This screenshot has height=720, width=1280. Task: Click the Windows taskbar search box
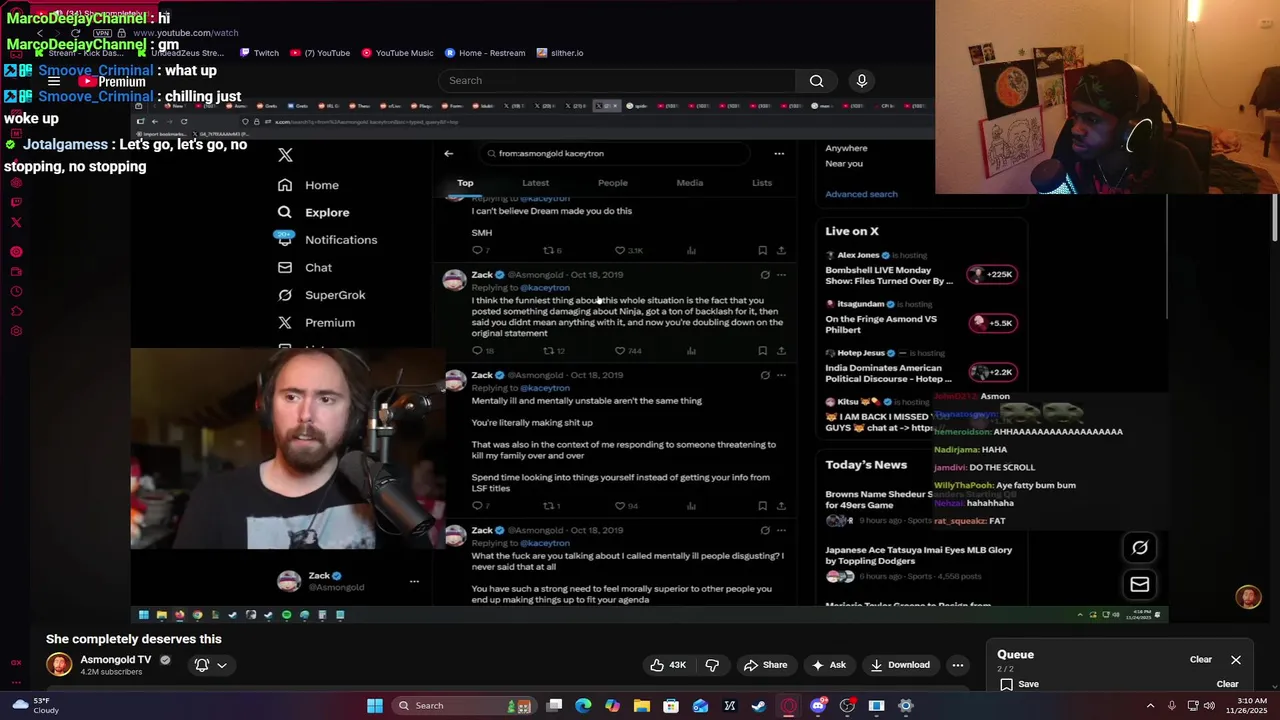tap(463, 706)
